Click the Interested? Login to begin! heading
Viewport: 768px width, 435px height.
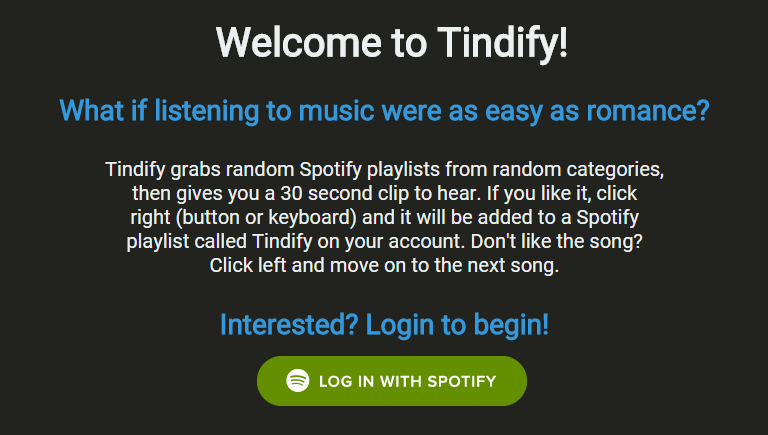384,325
